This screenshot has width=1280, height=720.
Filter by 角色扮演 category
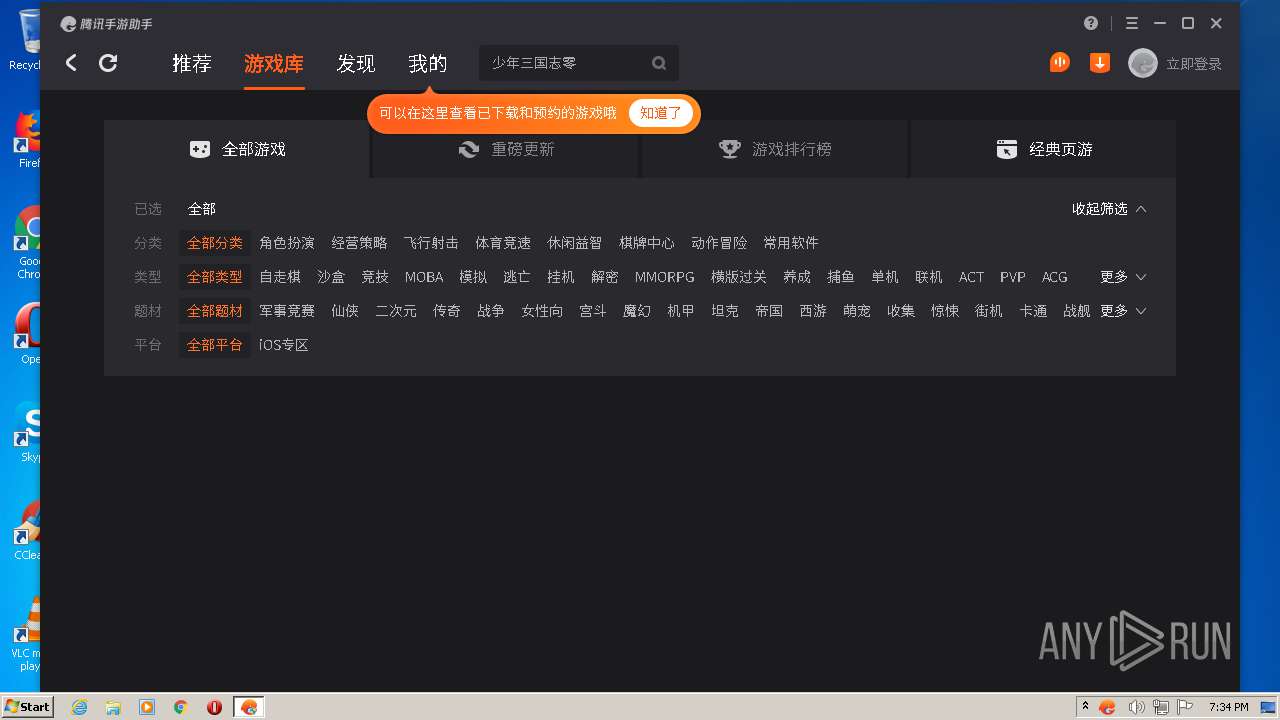click(287, 243)
